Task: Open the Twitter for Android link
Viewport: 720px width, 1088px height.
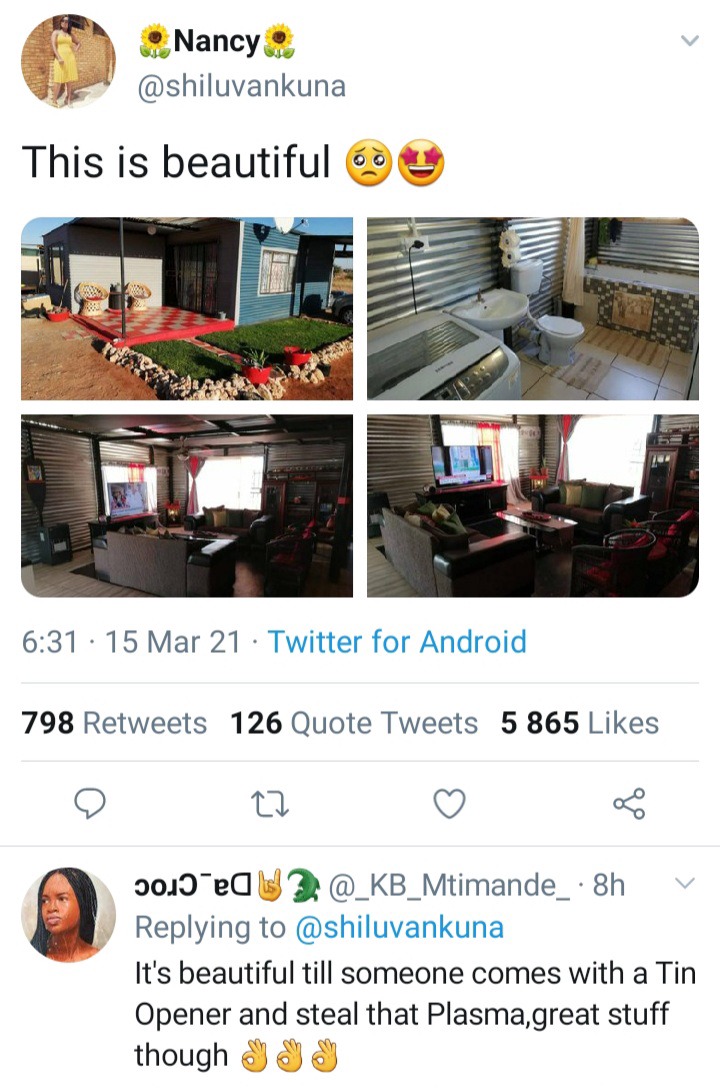Action: click(397, 642)
